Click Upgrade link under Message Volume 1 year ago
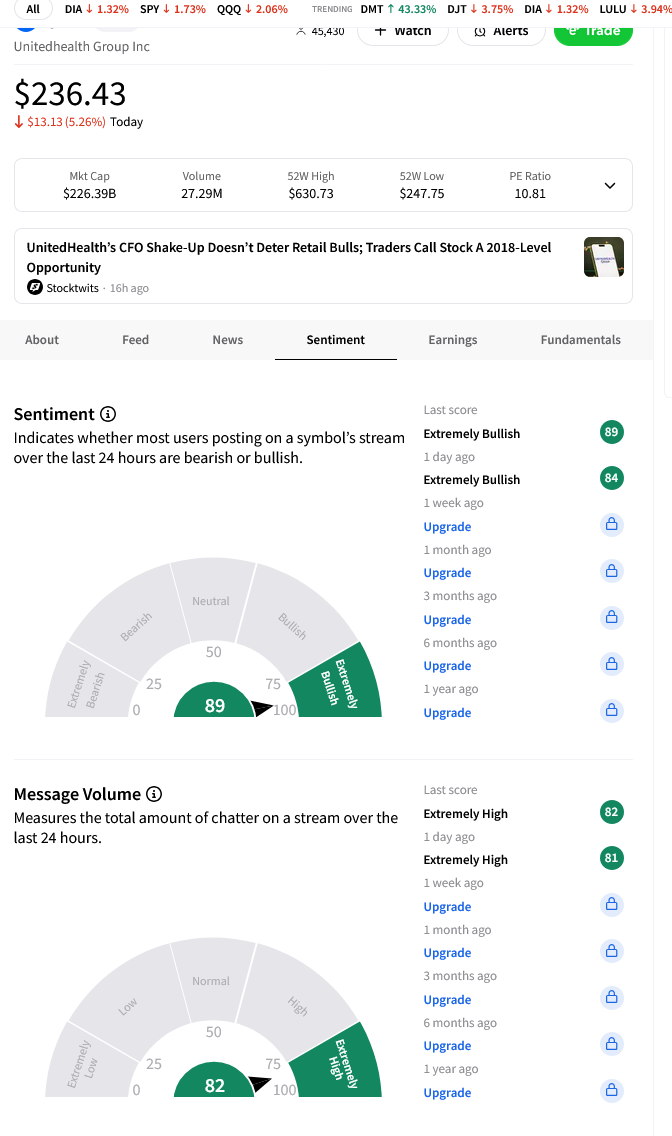The image size is (672, 1136). 448,1093
